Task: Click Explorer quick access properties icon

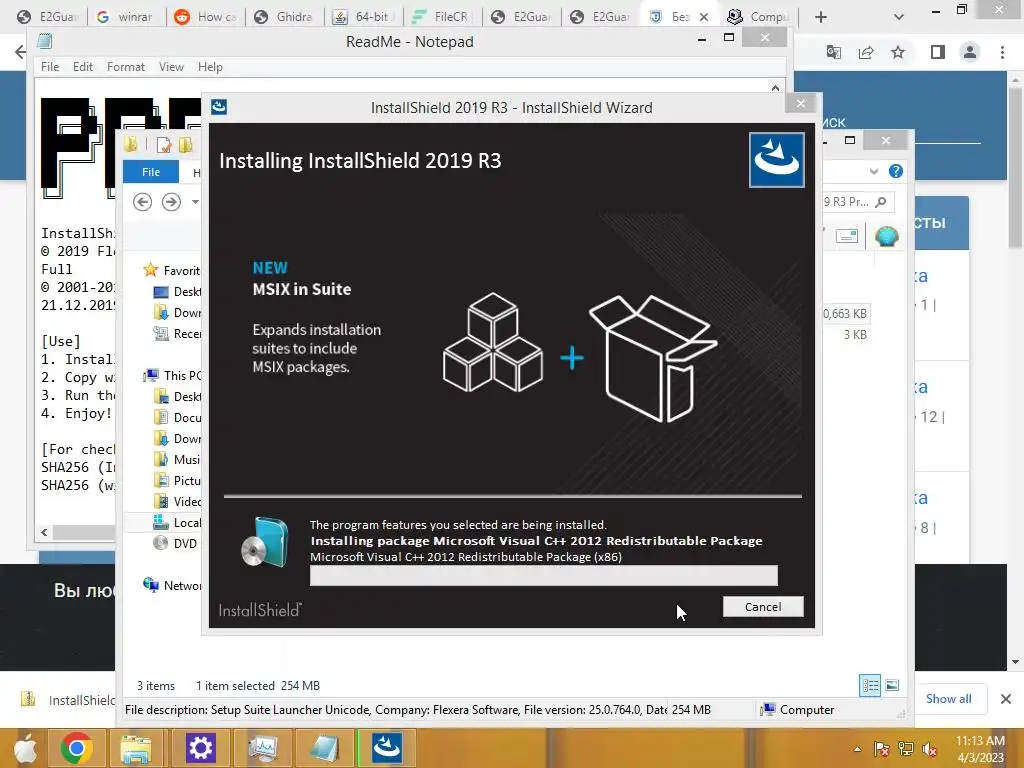Action: click(x=163, y=145)
